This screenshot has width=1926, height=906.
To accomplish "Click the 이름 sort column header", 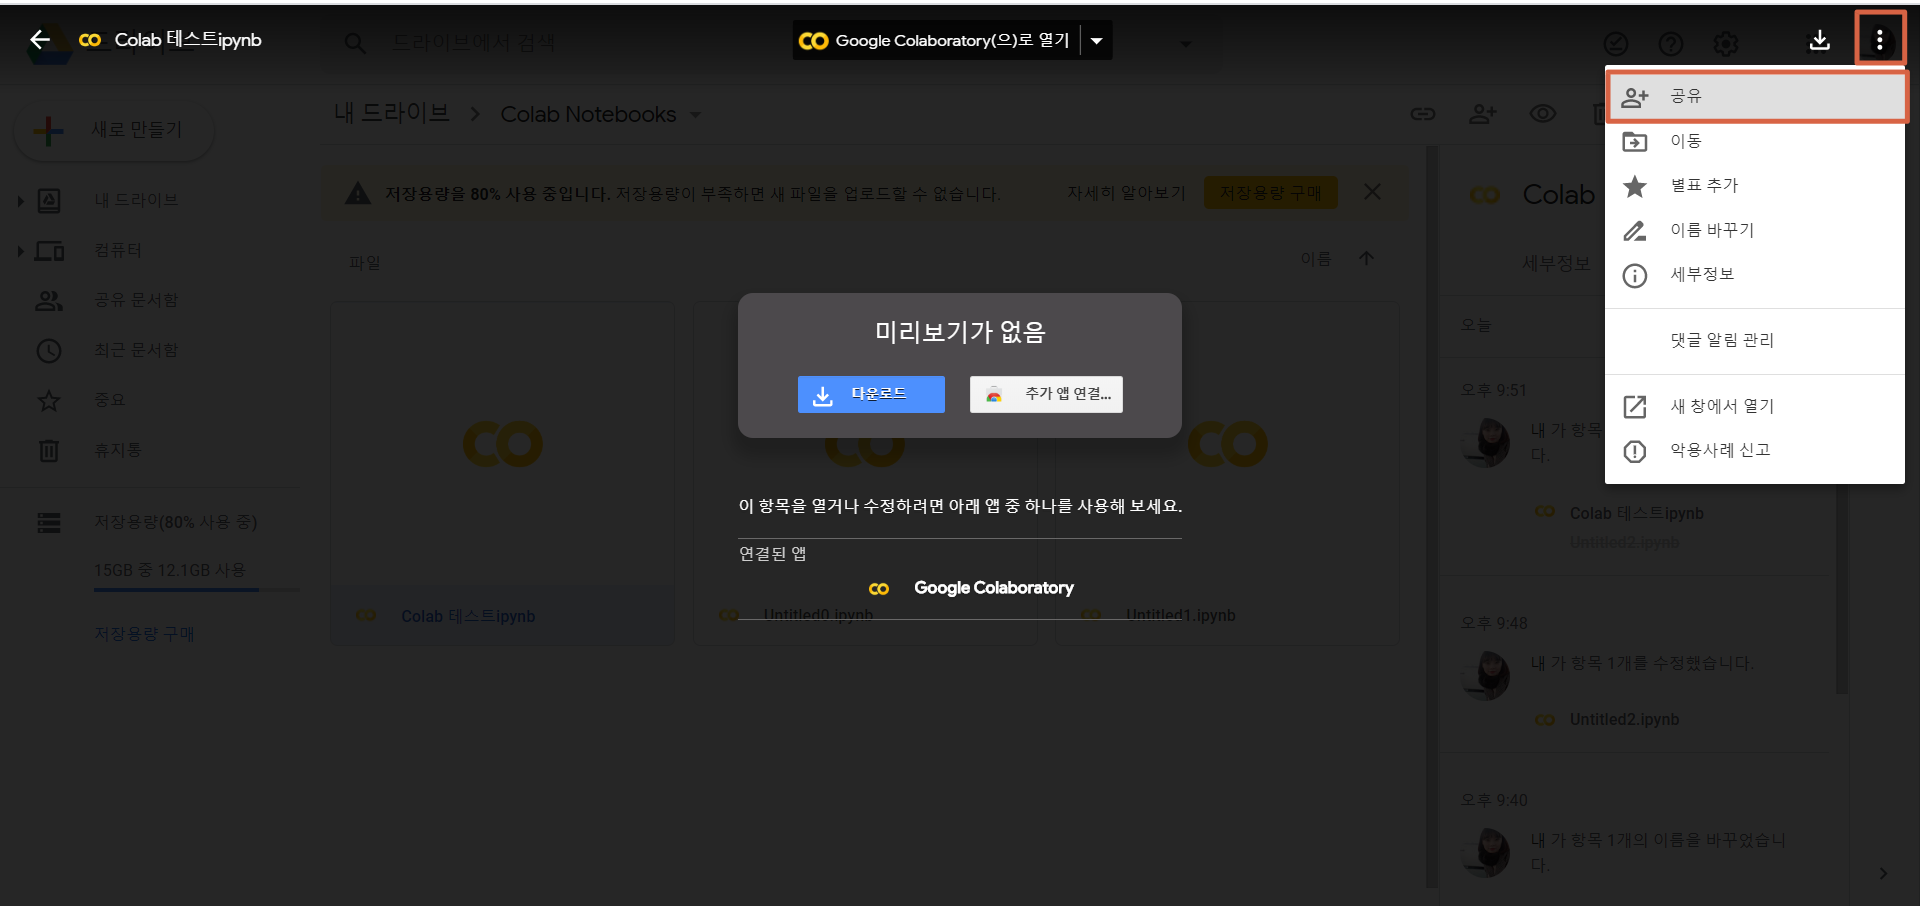I will pos(1316,259).
